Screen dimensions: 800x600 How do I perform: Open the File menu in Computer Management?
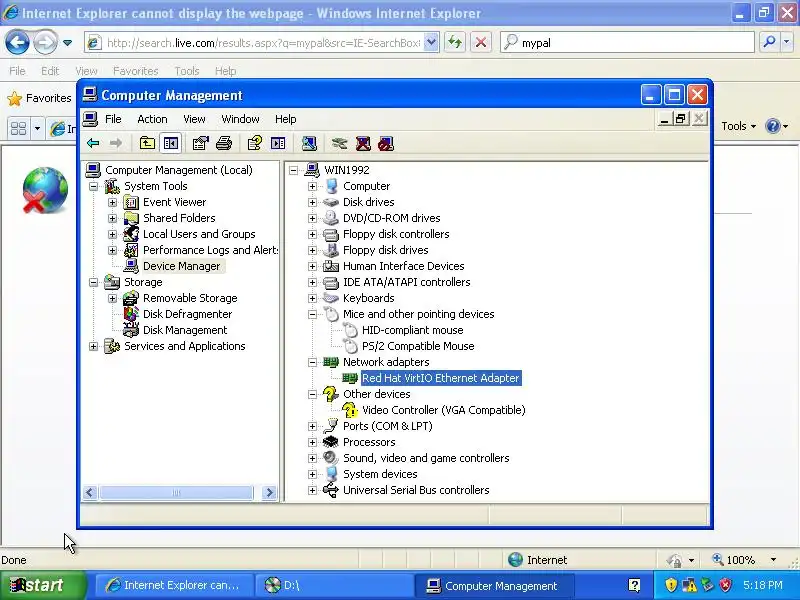coord(113,119)
